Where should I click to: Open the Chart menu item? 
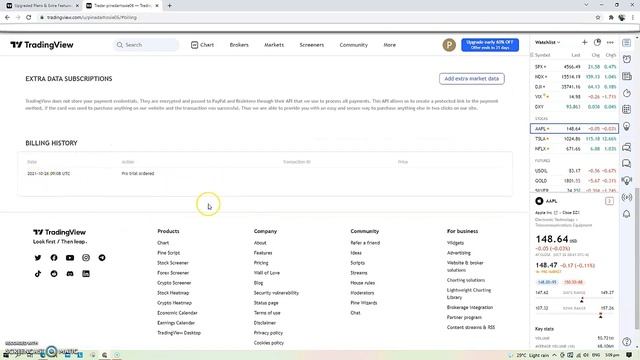coord(202,45)
